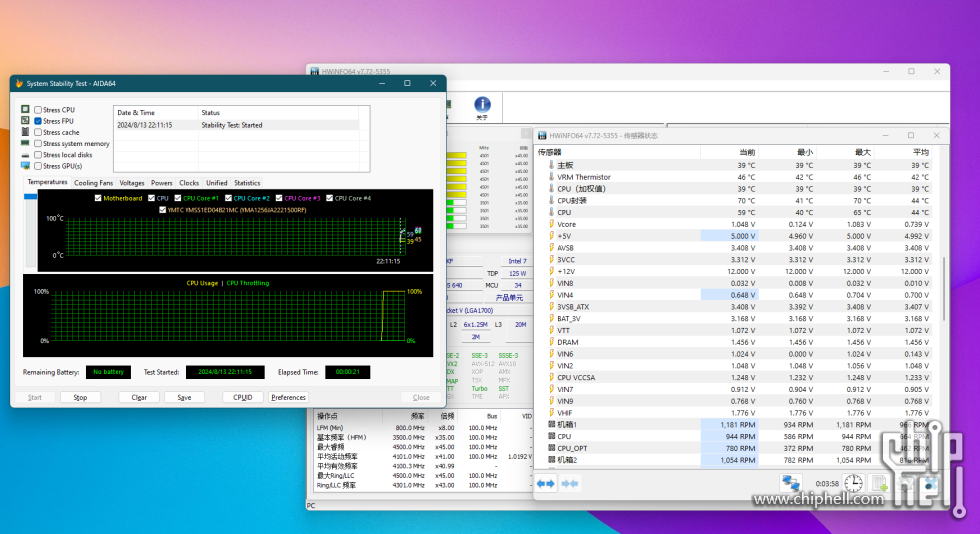980x534 pixels.
Task: Enable the Stress local disks checkbox
Action: [38, 154]
